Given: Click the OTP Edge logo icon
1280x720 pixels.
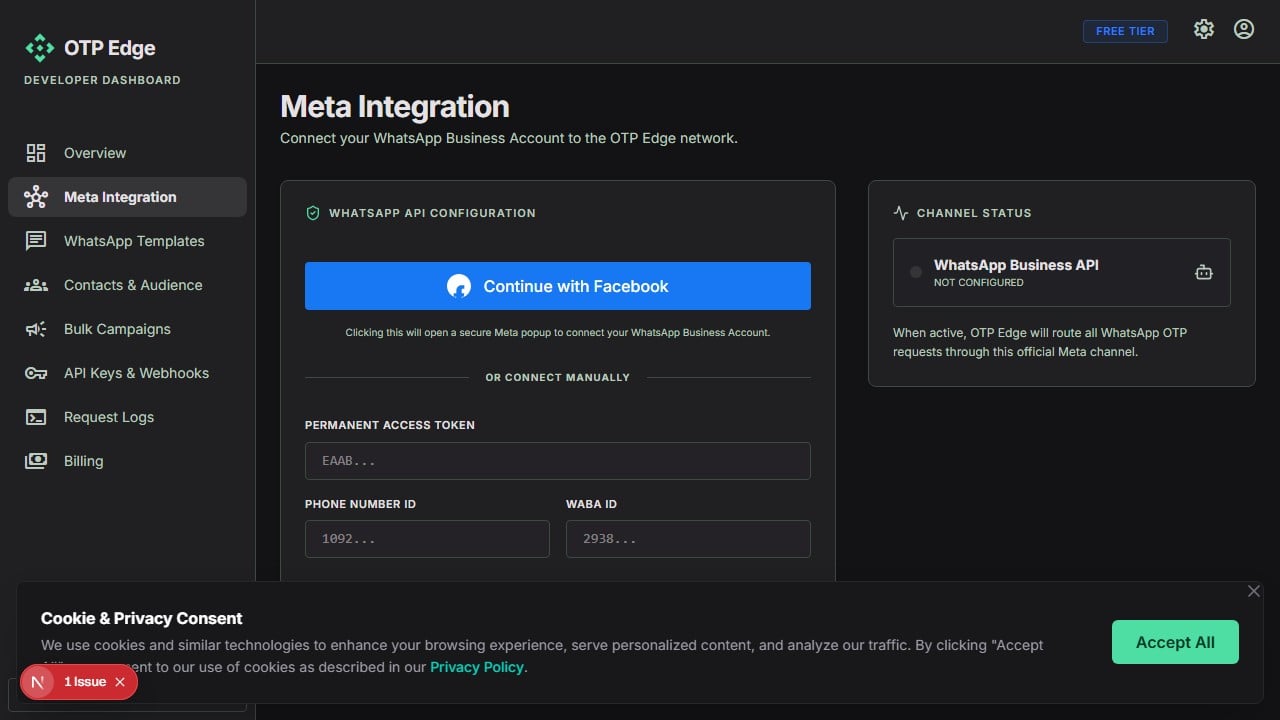Looking at the screenshot, I should pos(39,48).
